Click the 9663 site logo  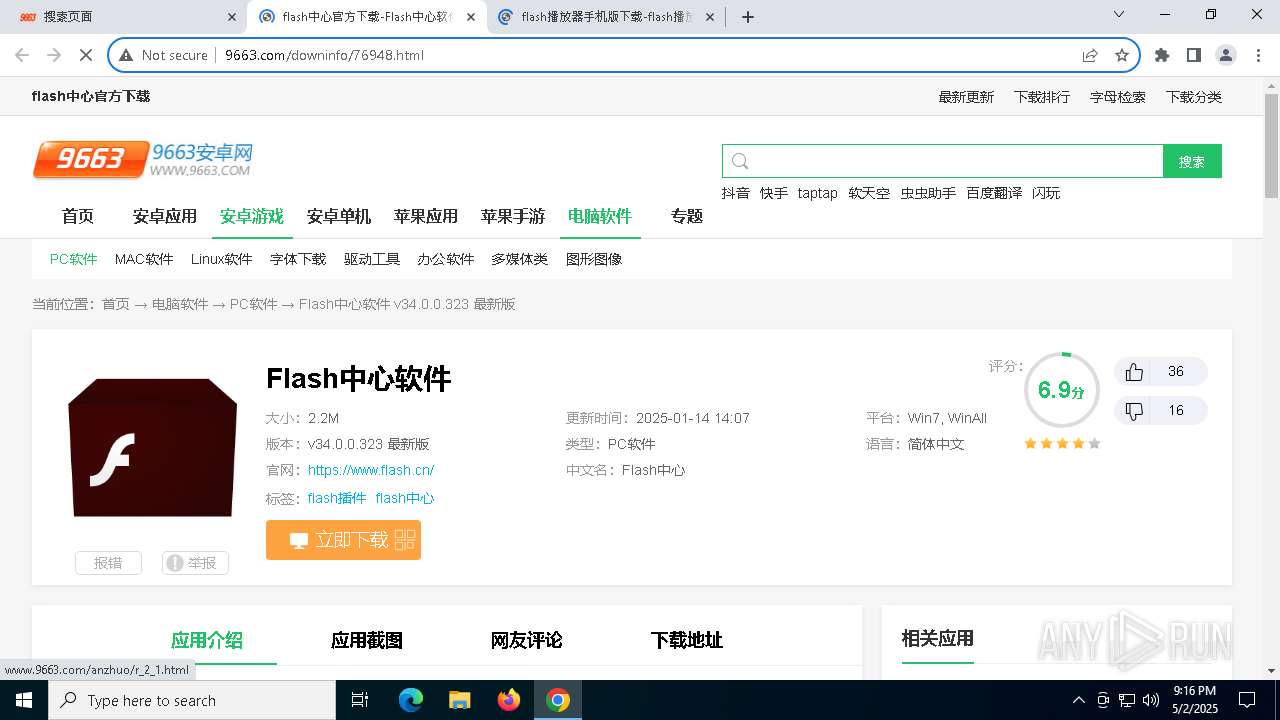[x=142, y=159]
